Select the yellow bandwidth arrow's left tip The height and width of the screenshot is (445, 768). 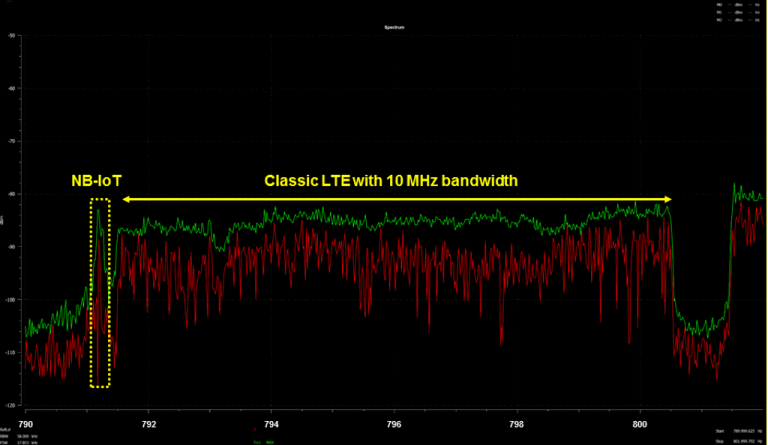(126, 199)
